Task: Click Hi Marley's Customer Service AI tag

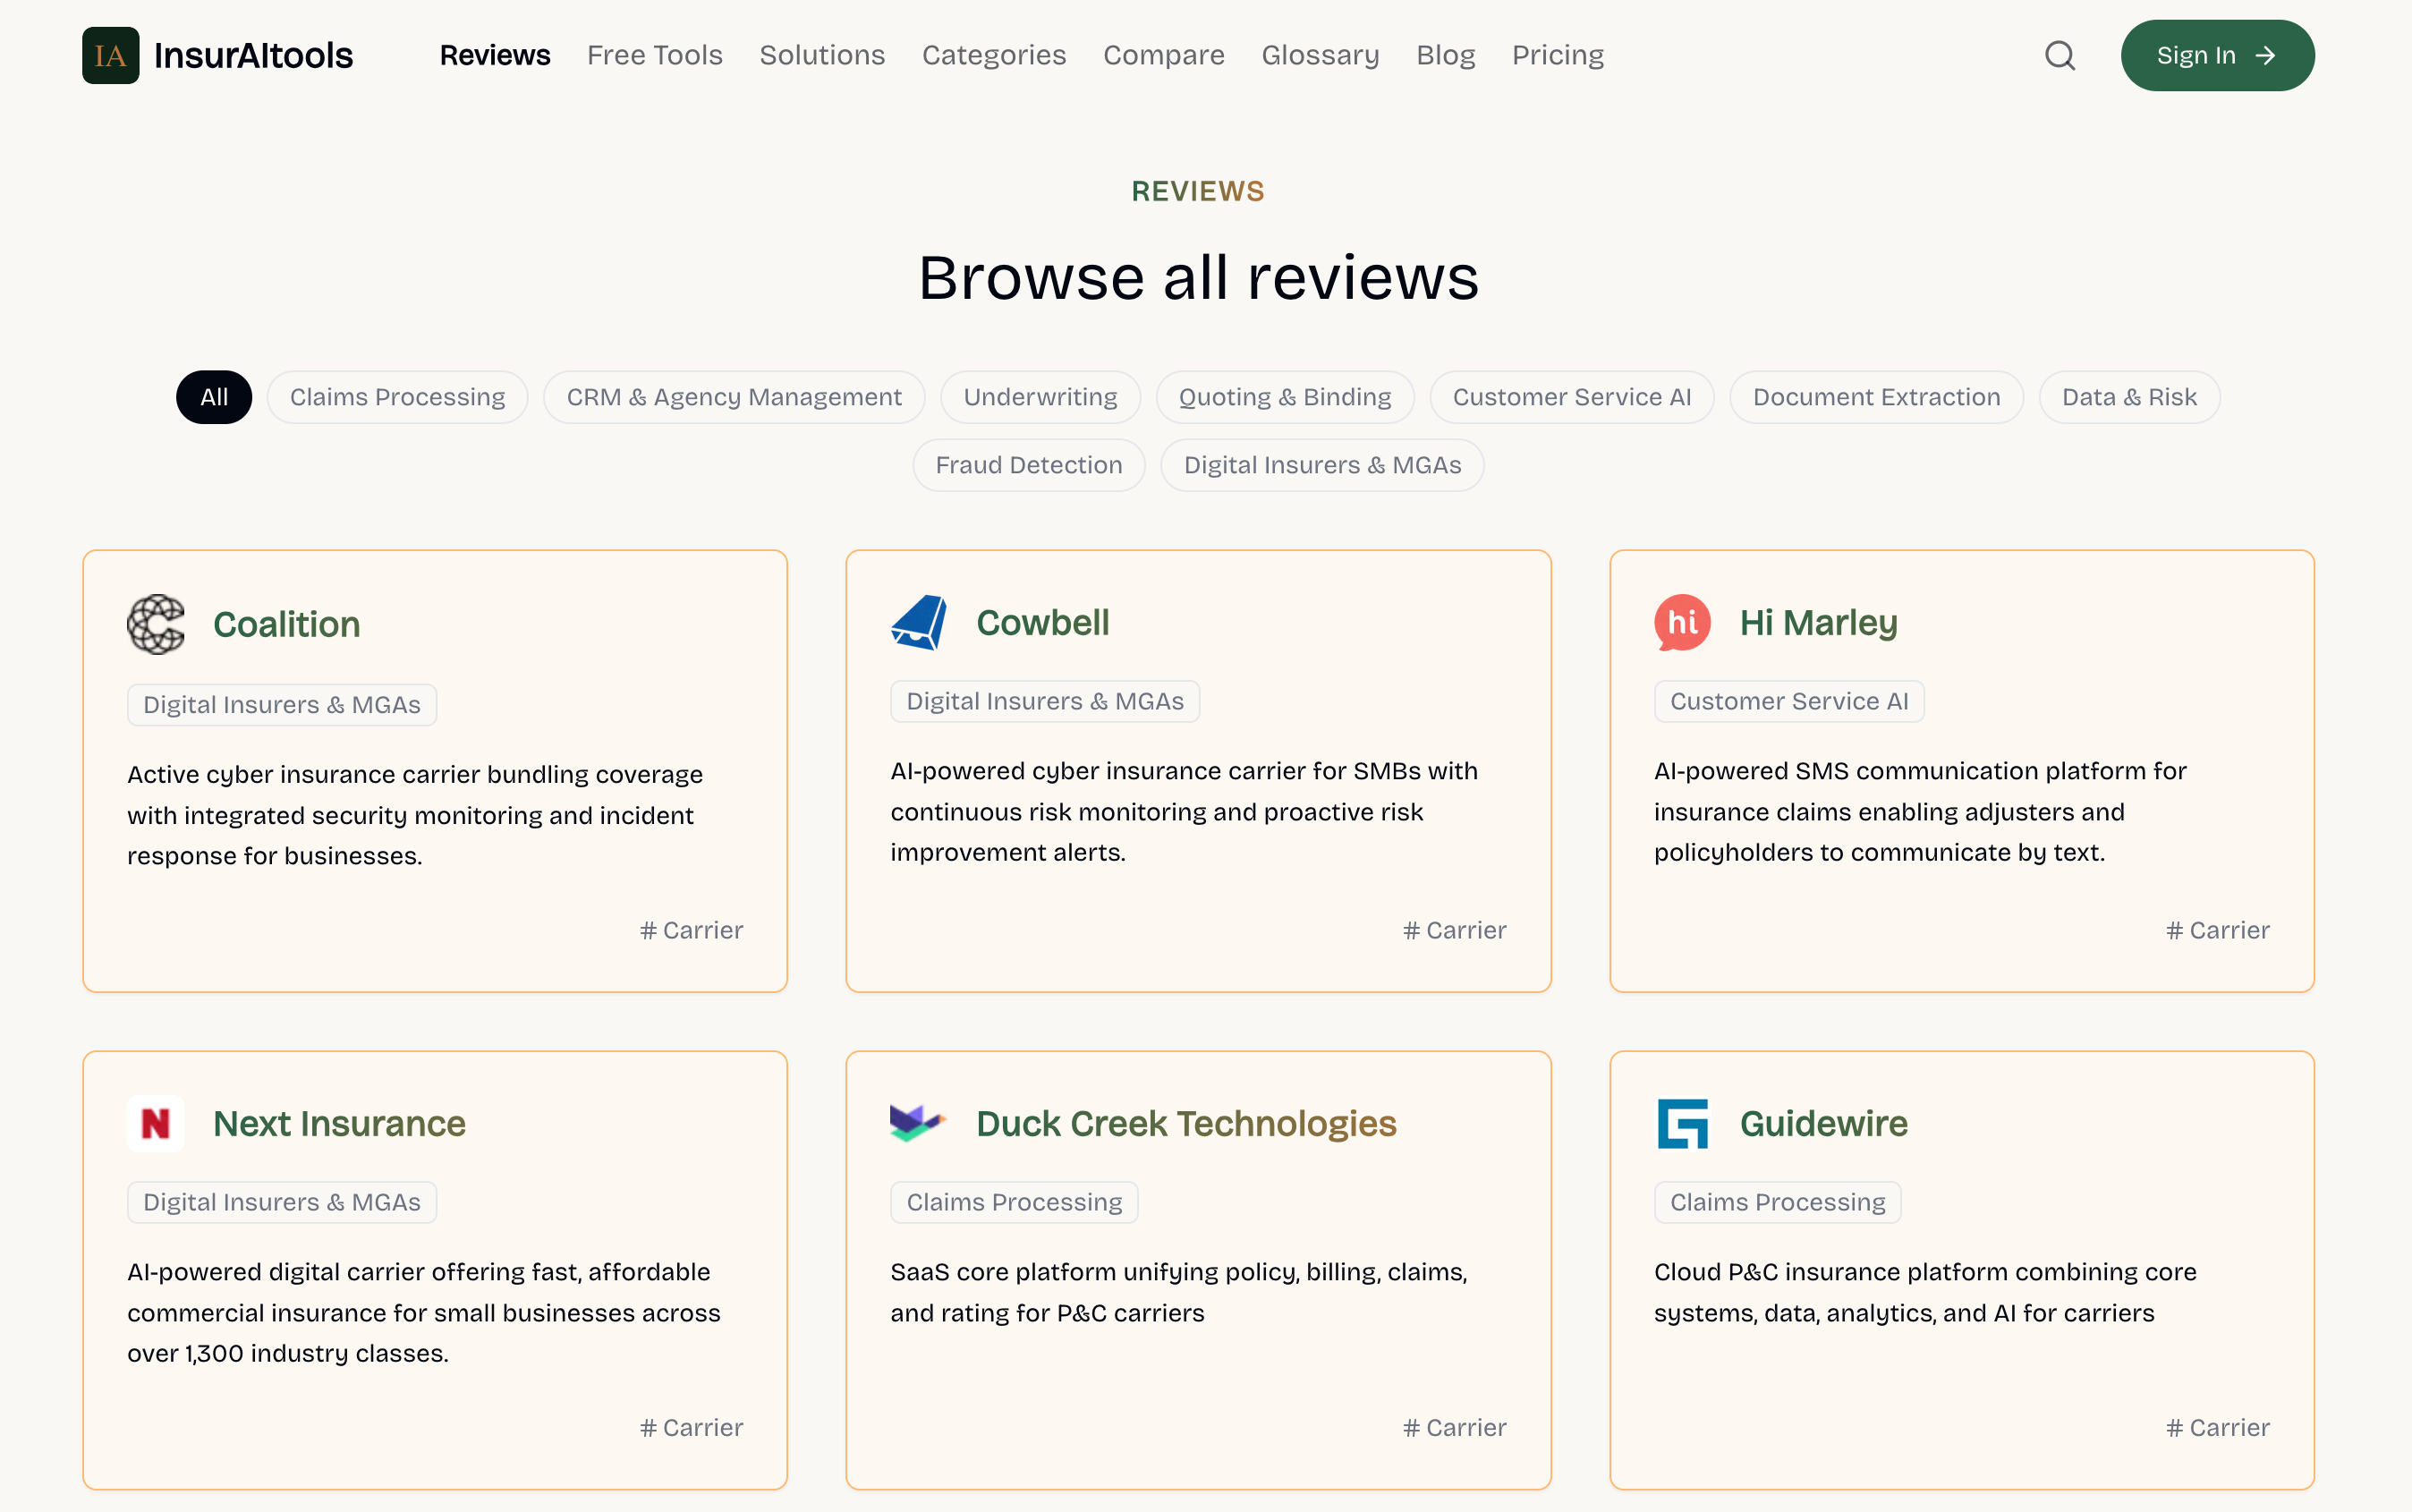Action: [x=1789, y=701]
